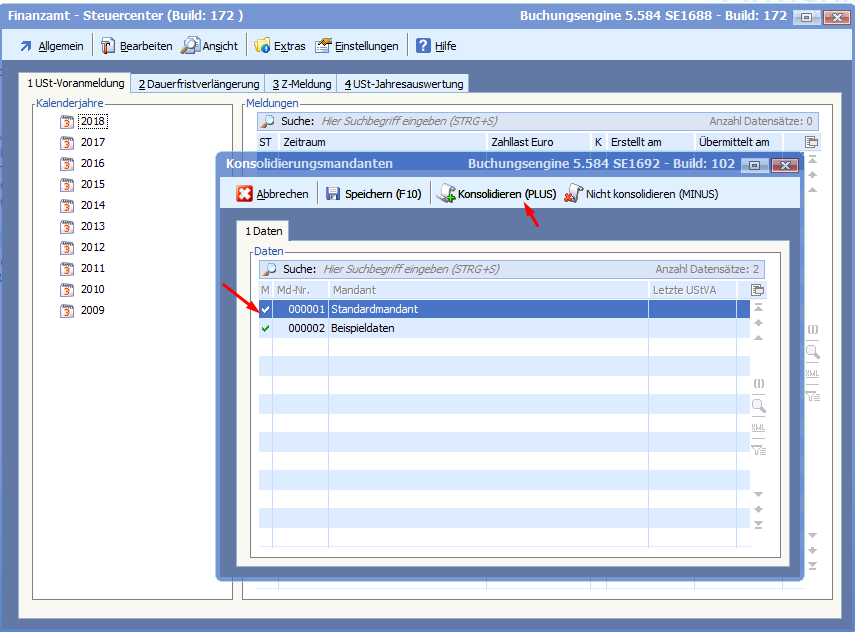Select the 1 Daten tab

[264, 231]
